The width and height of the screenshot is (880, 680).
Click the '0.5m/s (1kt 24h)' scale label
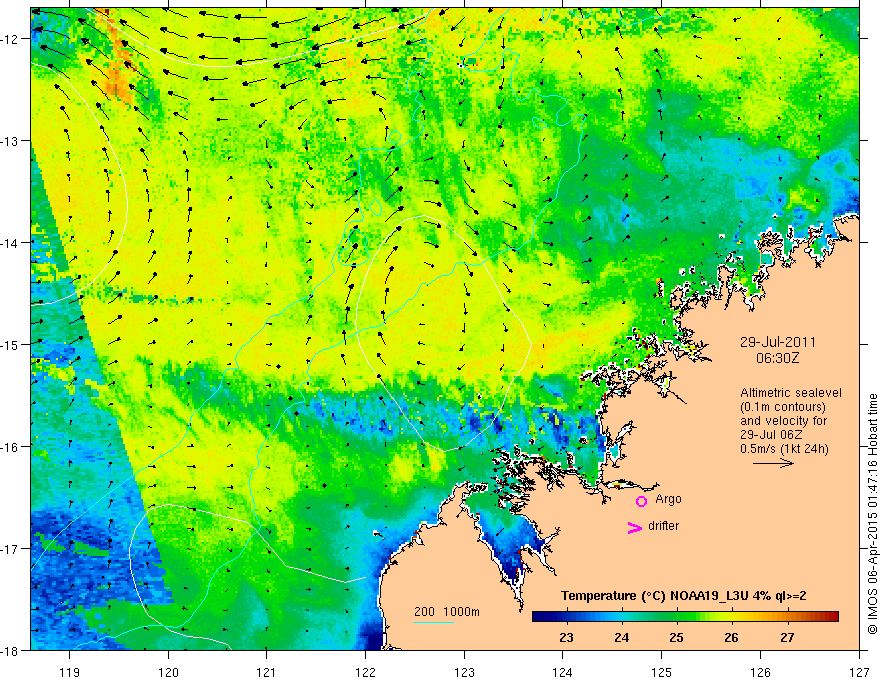[785, 449]
